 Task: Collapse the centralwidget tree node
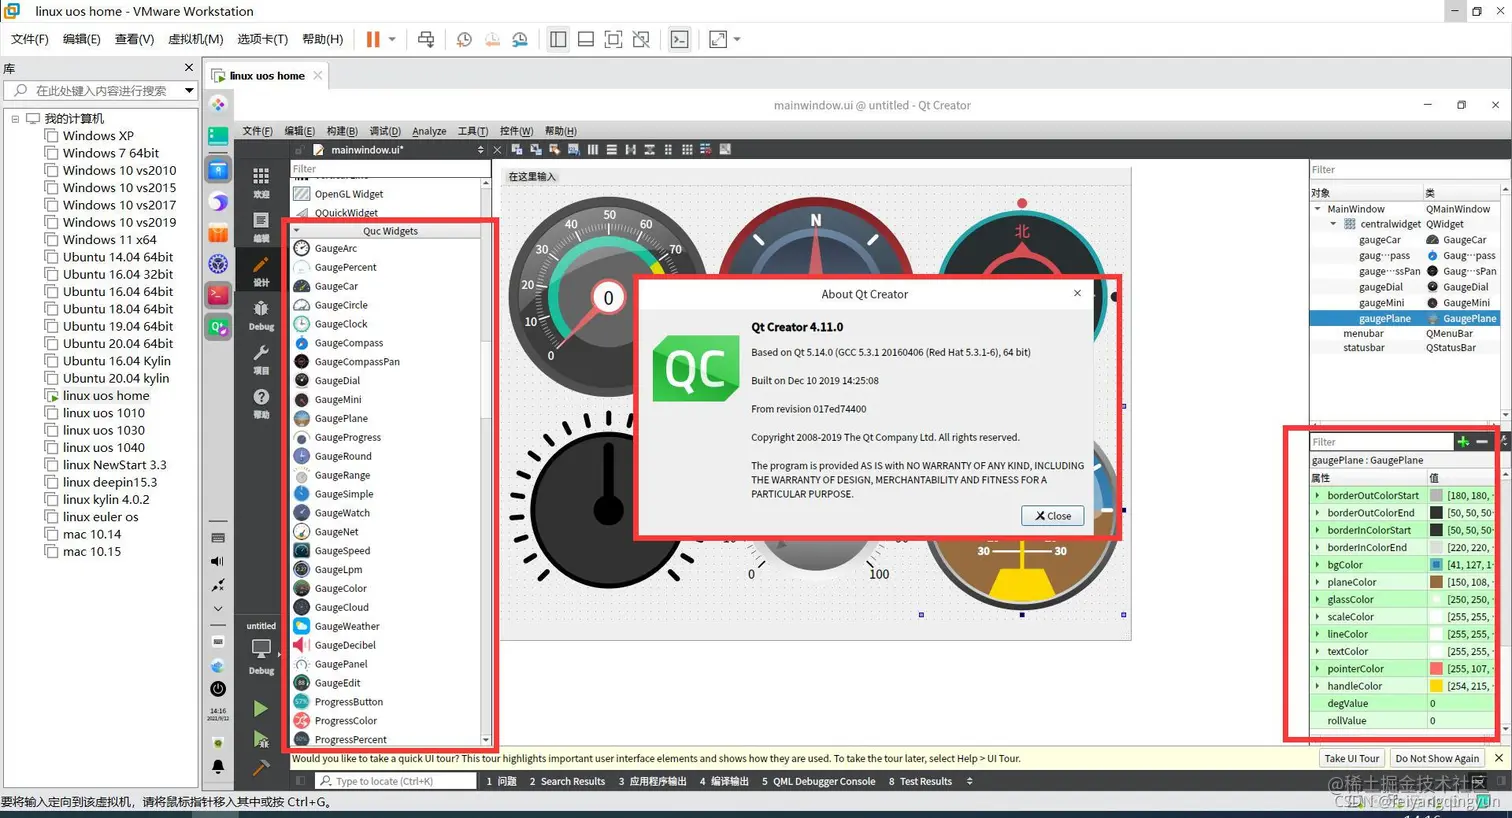1333,224
